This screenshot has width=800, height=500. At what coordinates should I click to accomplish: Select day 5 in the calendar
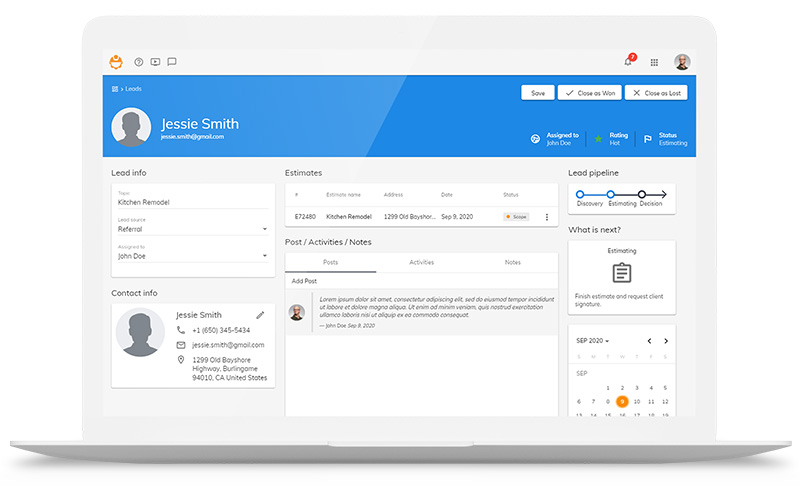pos(665,388)
